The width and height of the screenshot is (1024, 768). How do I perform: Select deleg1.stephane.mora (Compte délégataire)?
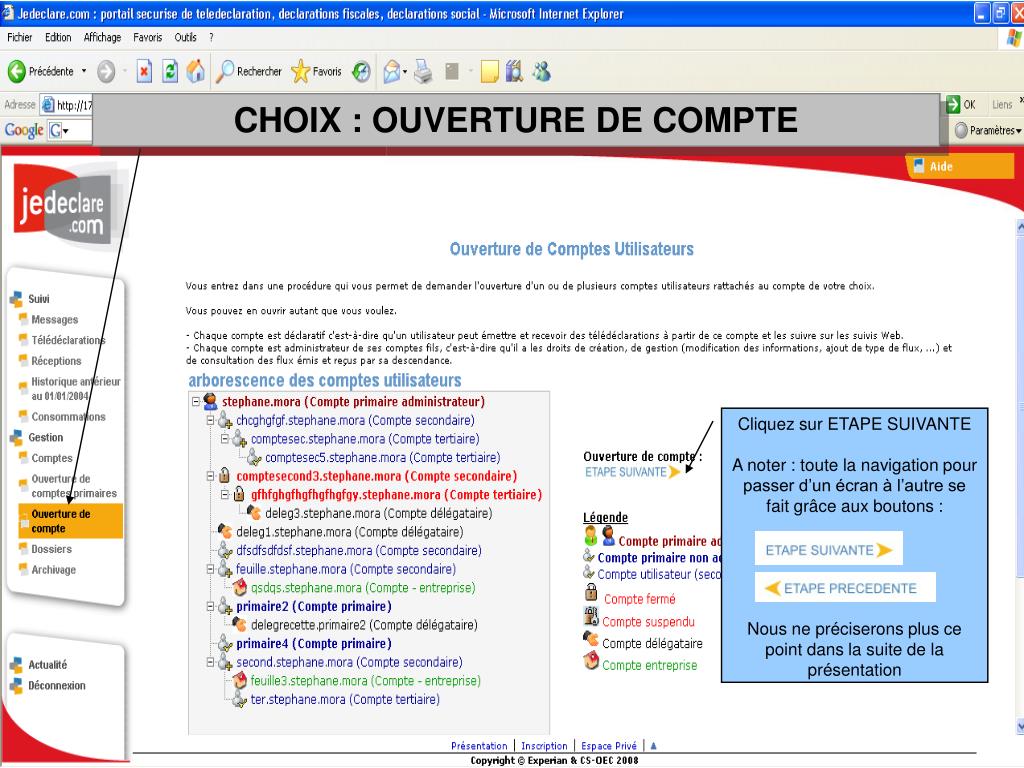pyautogui.click(x=350, y=532)
